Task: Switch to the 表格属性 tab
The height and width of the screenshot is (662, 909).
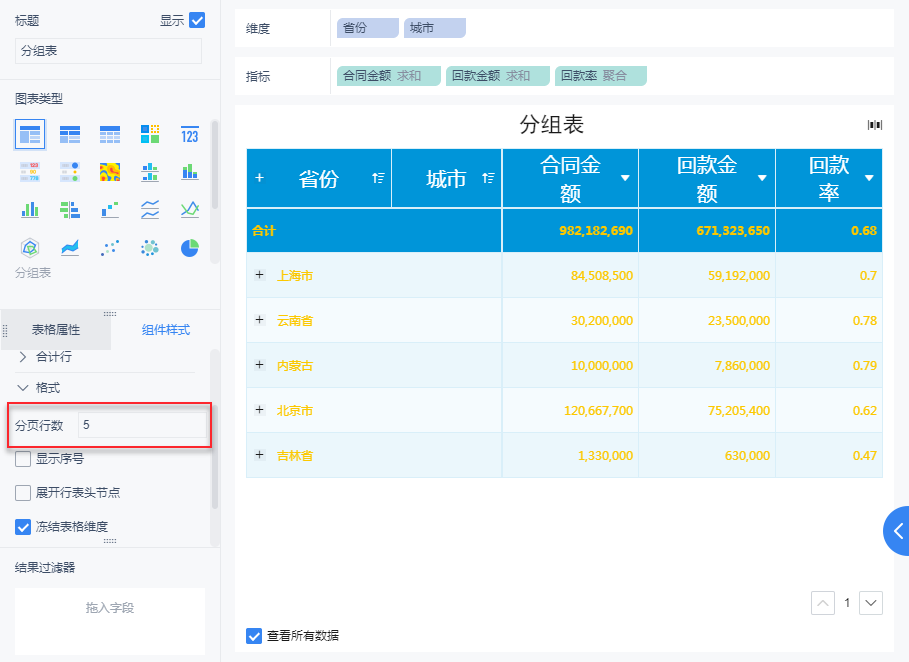Action: [x=56, y=330]
